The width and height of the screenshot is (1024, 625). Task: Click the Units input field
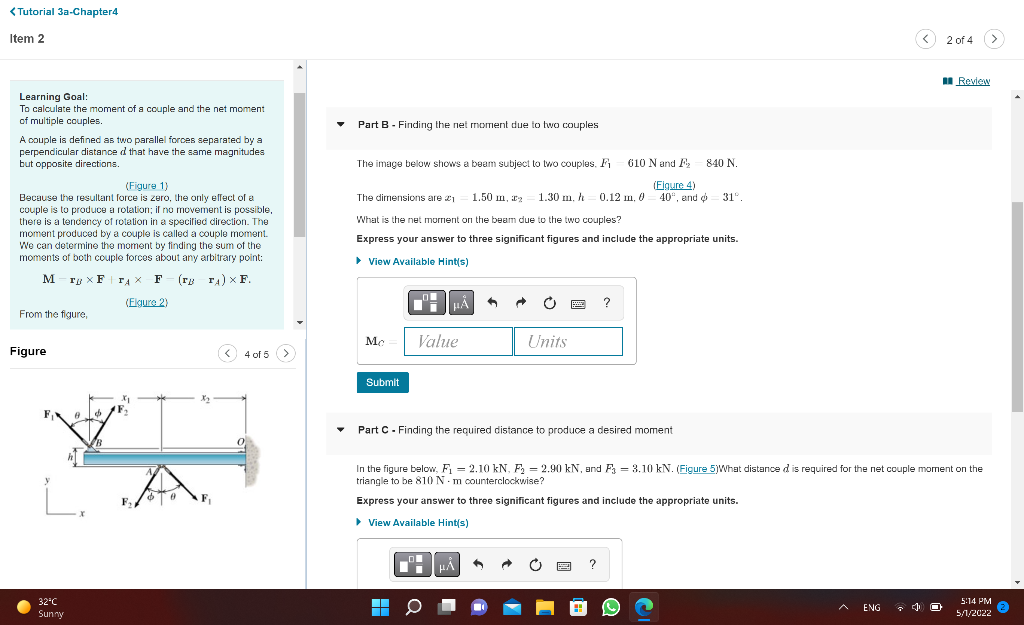pyautogui.click(x=568, y=342)
